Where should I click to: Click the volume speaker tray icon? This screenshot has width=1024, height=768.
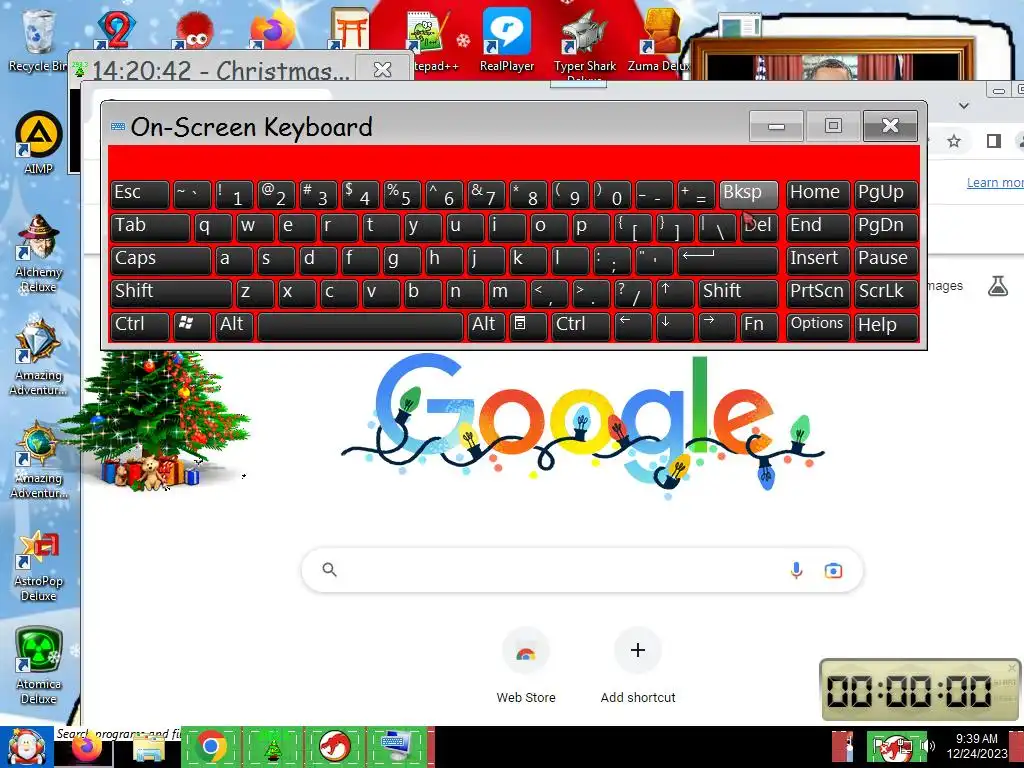[x=930, y=746]
